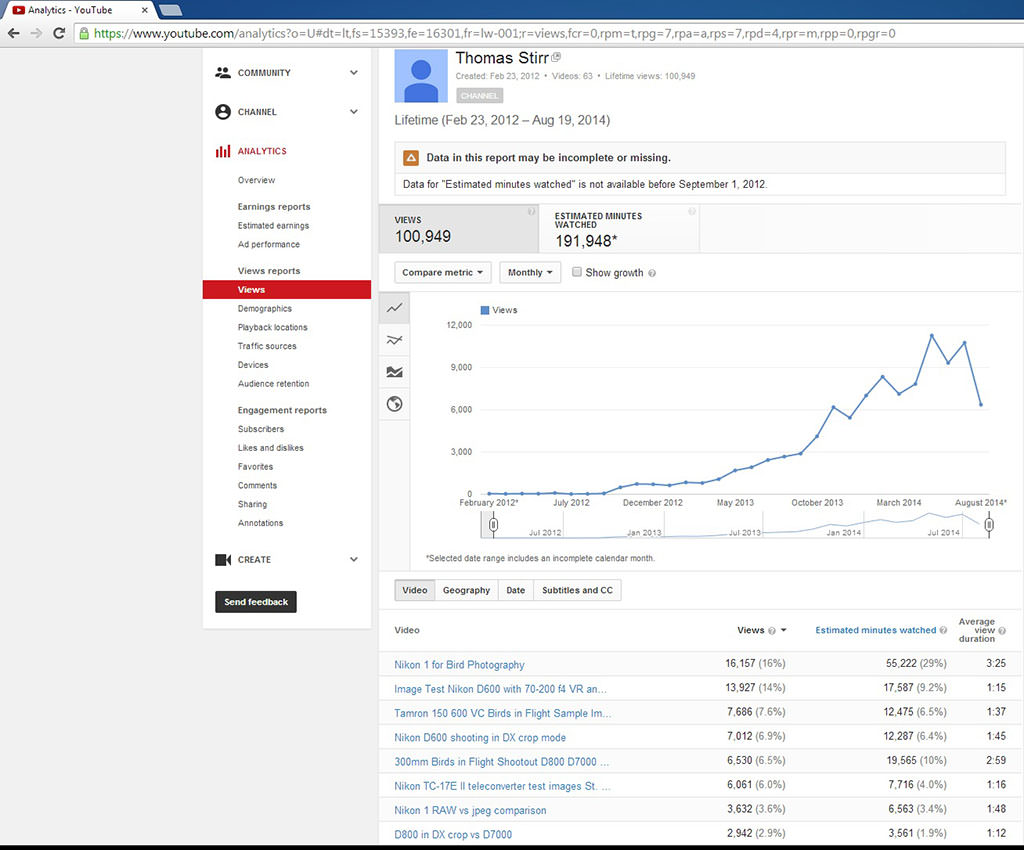Open Demographics report in sidebar
1024x850 pixels.
[x=265, y=309]
